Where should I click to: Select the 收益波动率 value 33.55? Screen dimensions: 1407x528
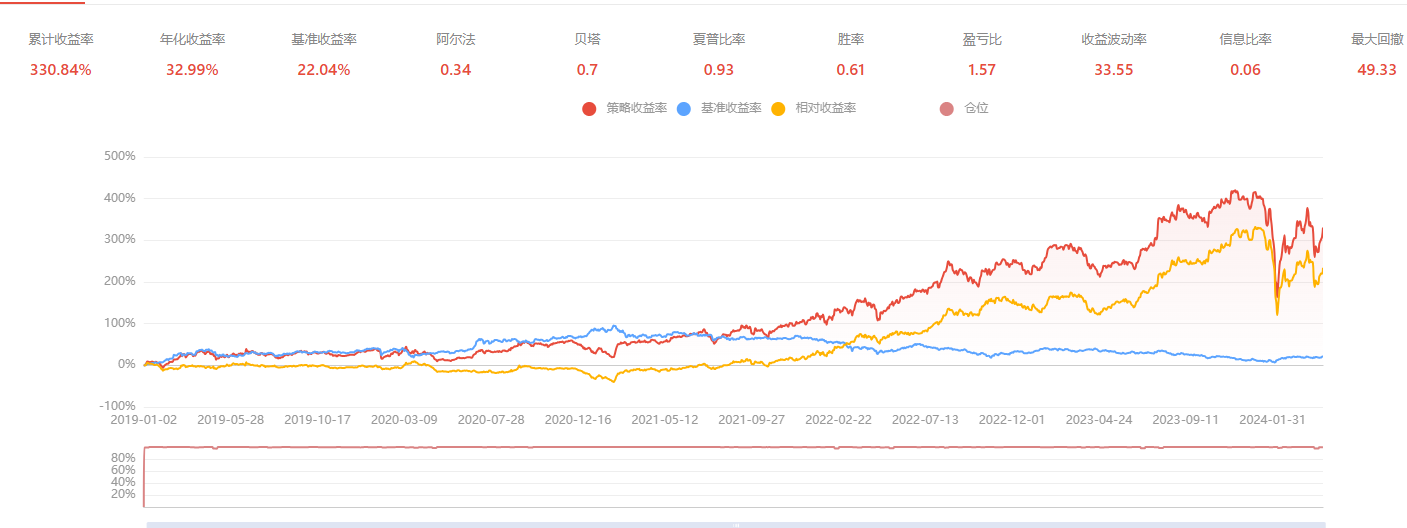1113,70
